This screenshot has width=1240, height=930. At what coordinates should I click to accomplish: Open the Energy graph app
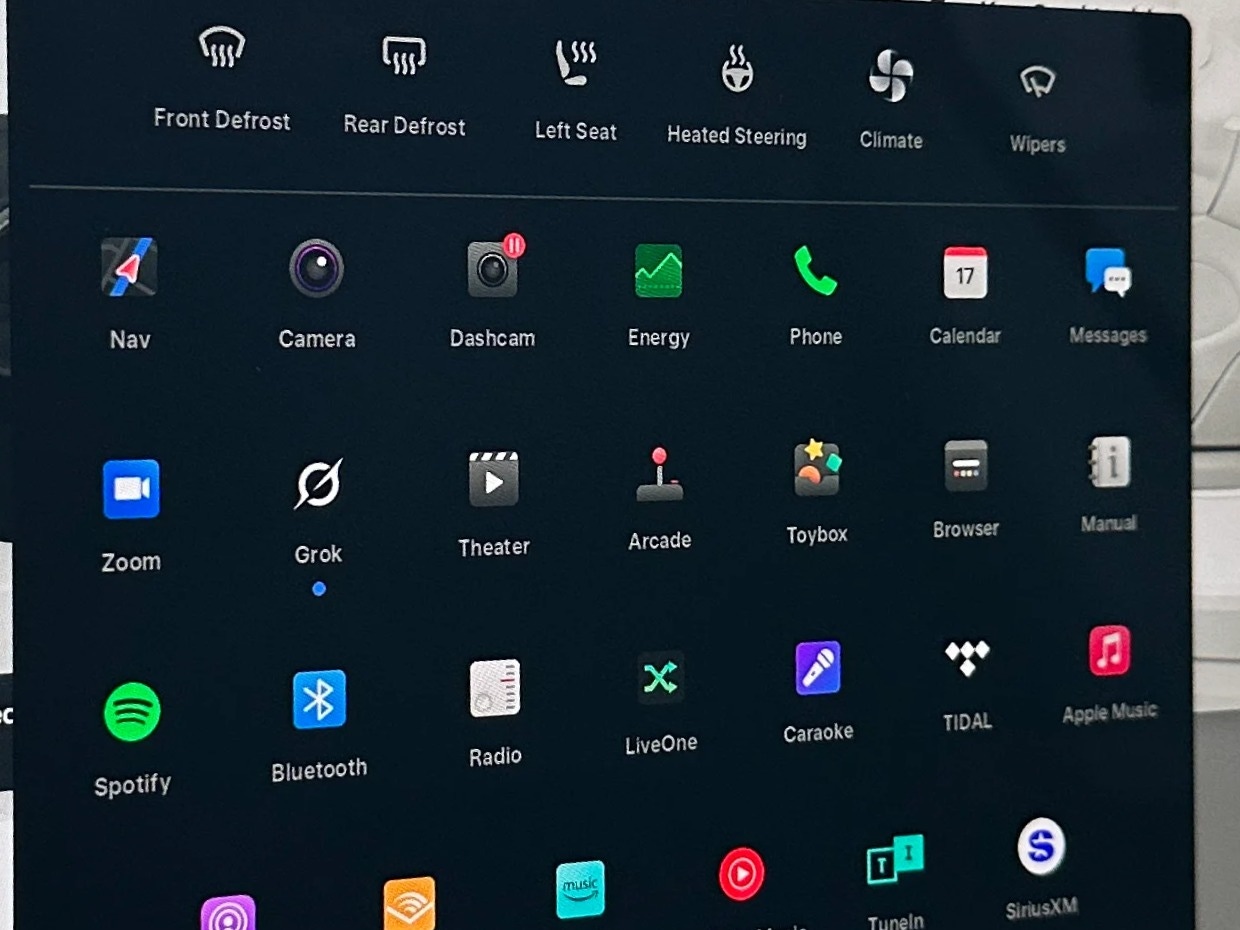[x=658, y=270]
